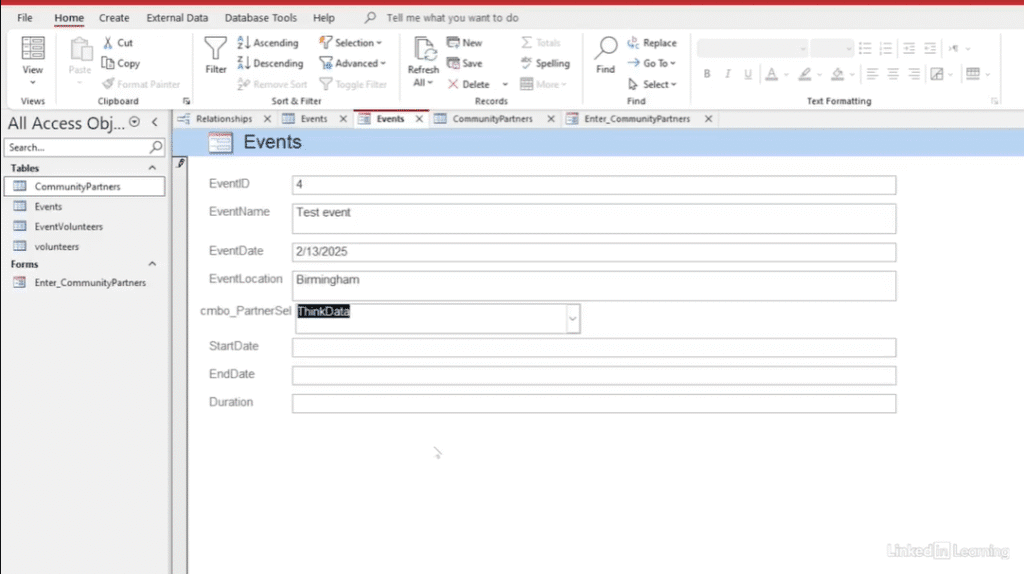Click the Filter funnel icon
The image size is (1024, 574).
point(216,55)
